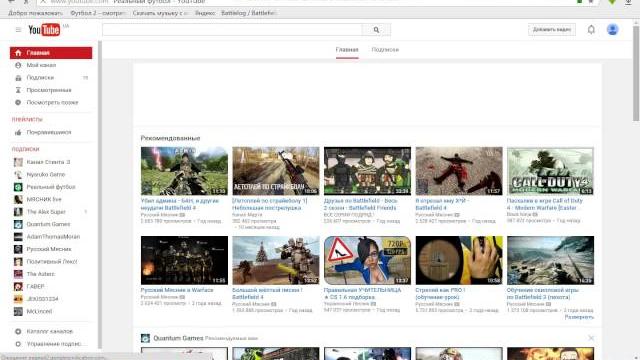
Task: Click the YouTube logo
Action: (x=44, y=30)
